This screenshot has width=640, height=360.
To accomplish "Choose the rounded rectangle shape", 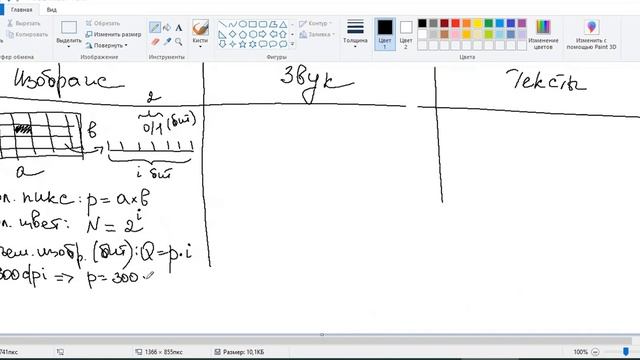I will click(x=263, y=24).
